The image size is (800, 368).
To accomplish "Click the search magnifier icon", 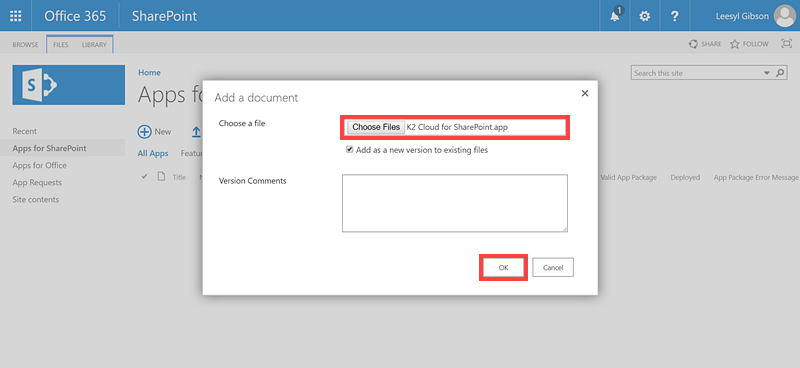I will pos(780,73).
